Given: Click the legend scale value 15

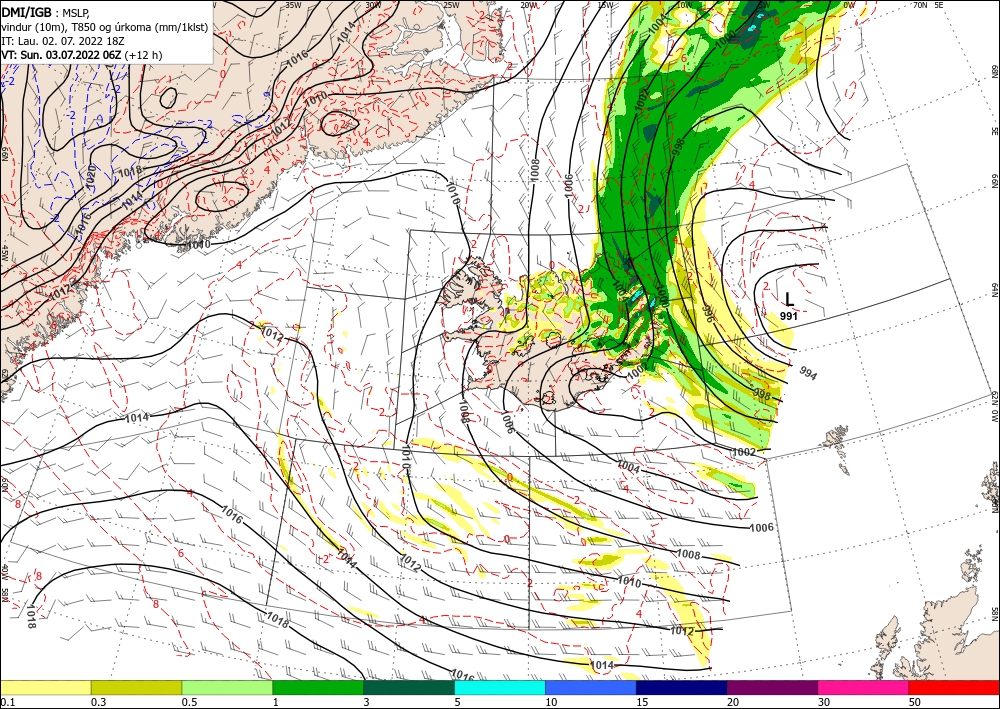Looking at the screenshot, I should 643,702.
